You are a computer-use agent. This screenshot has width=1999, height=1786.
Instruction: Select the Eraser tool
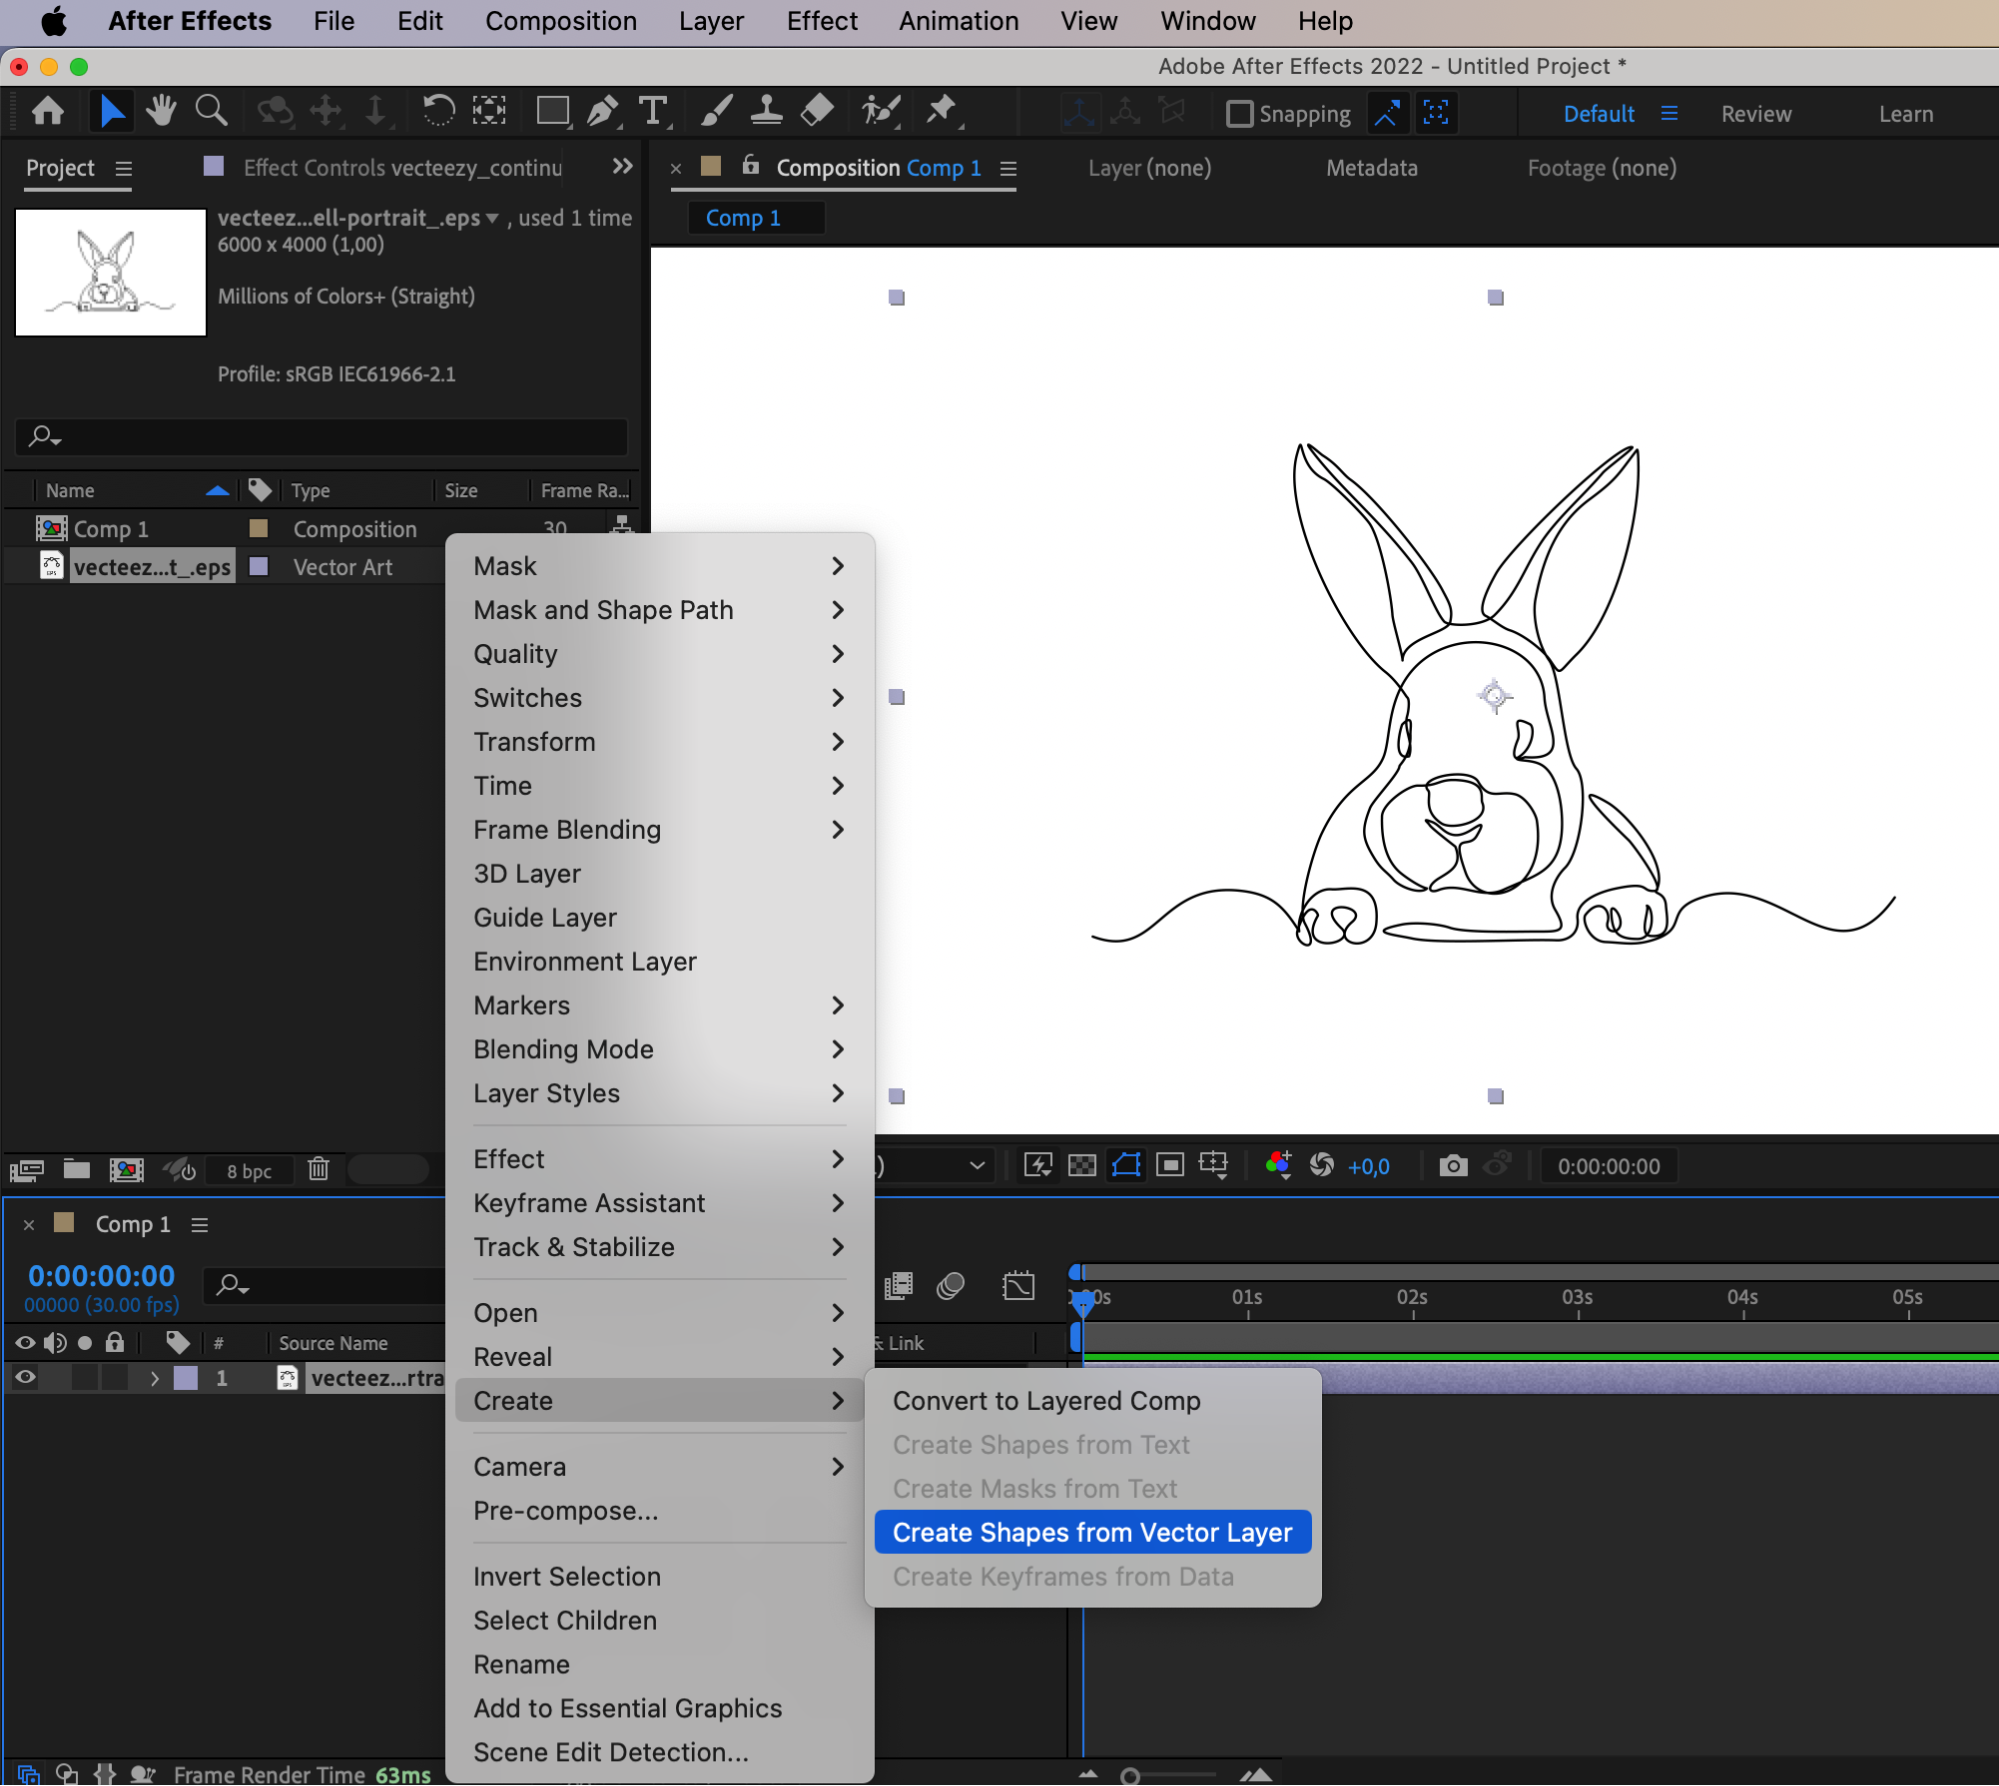pos(817,111)
